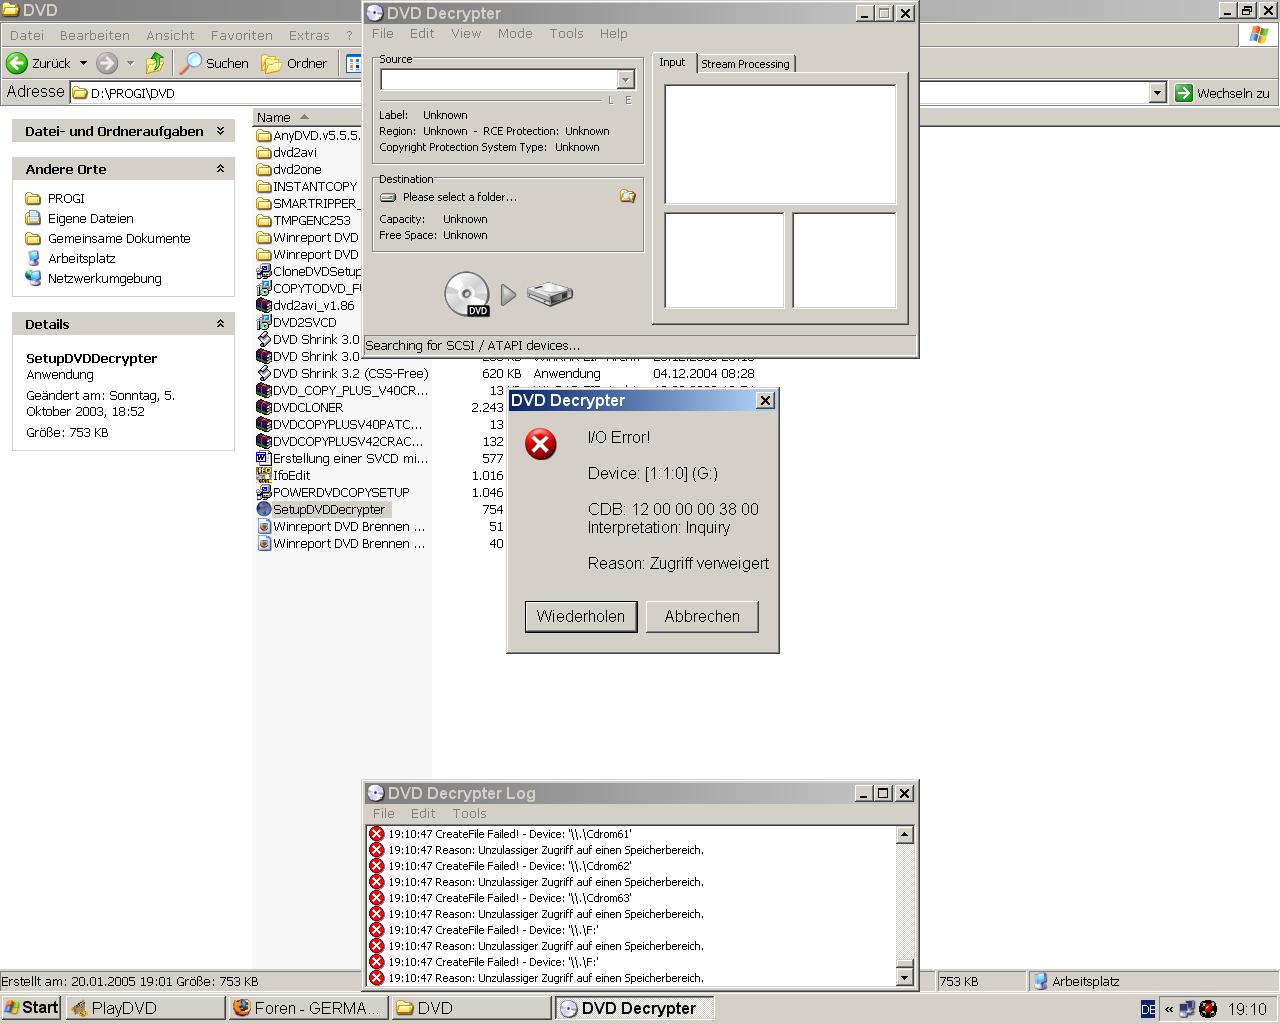Select the dvd2avi_v1.86 archive icon

pos(264,305)
